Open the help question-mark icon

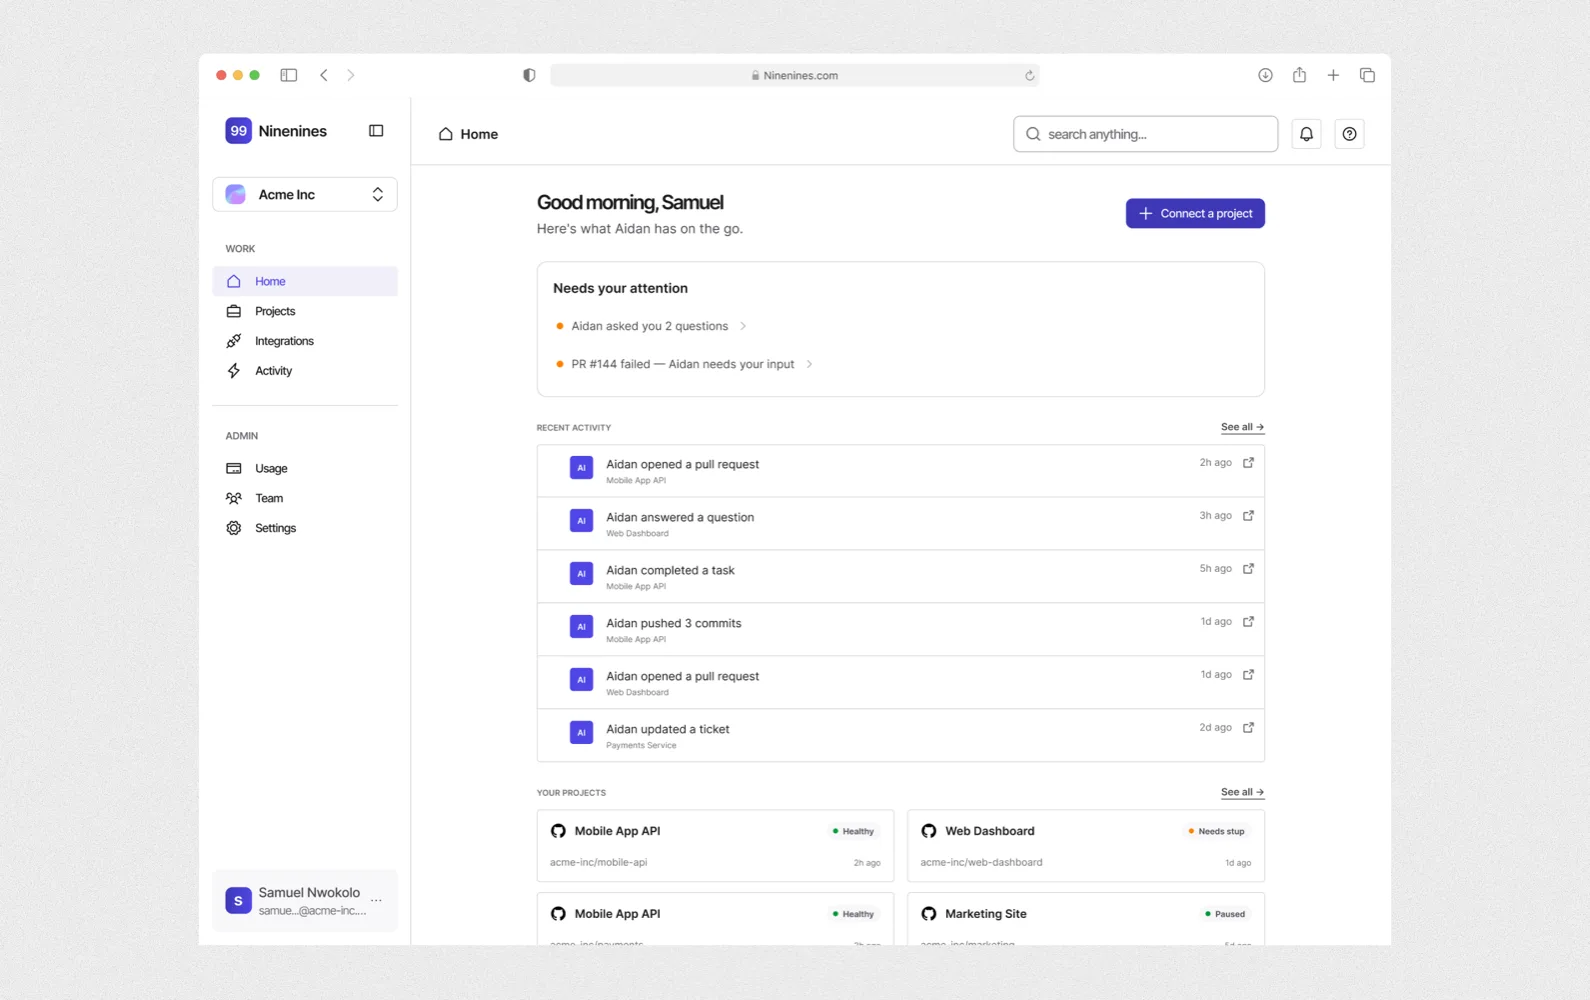click(x=1349, y=134)
